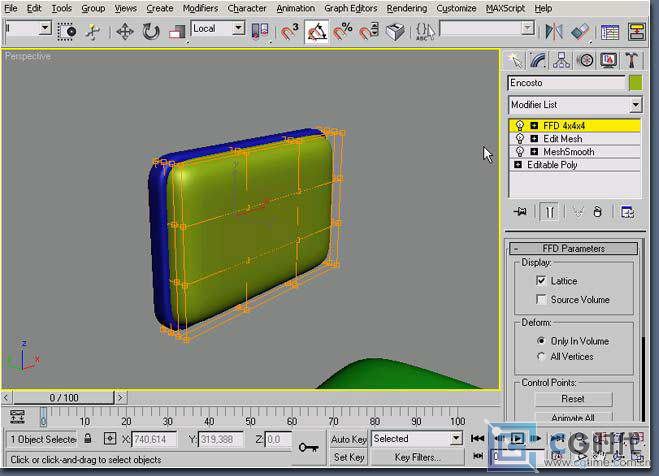Expand FFD 4x4x4 sub-object levels
The height and width of the screenshot is (476, 659).
tap(534, 126)
